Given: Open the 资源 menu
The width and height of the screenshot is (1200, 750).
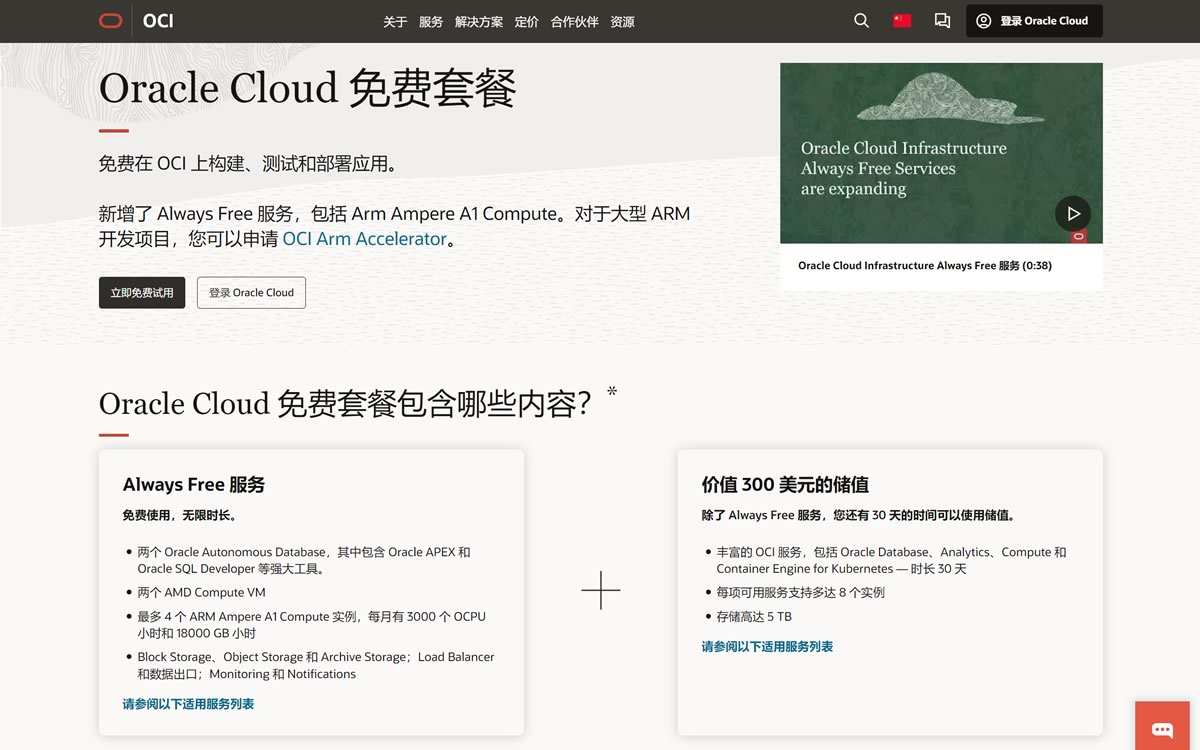Looking at the screenshot, I should [623, 22].
